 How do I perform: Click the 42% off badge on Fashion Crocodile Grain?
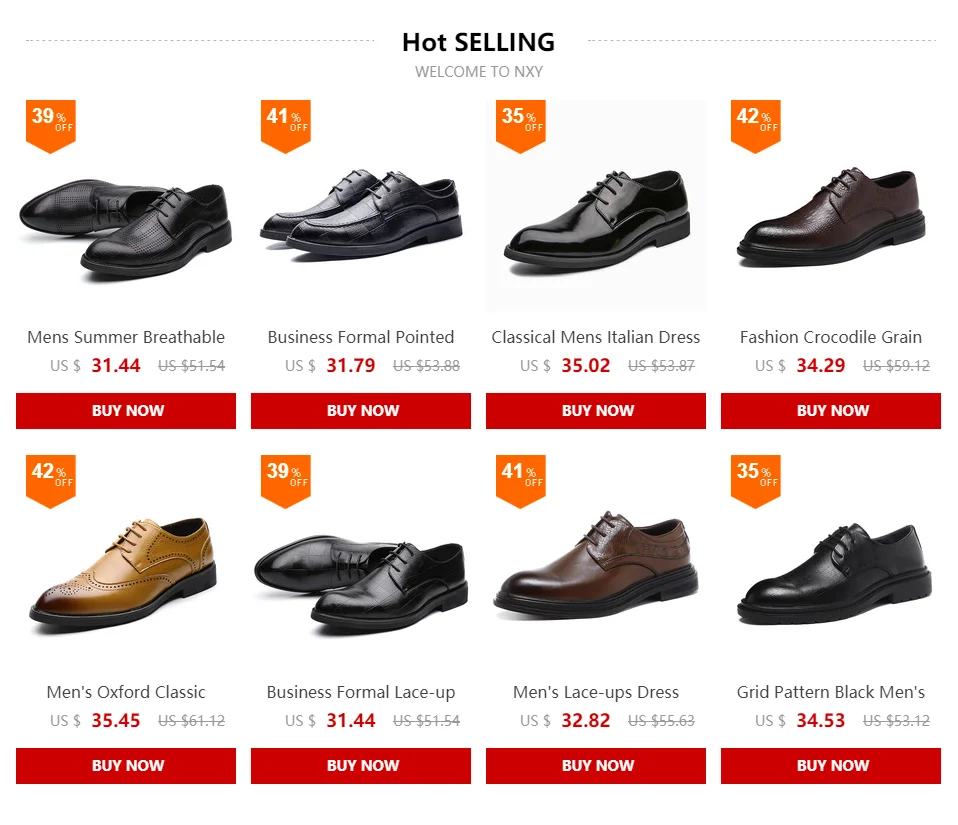pyautogui.click(x=755, y=124)
